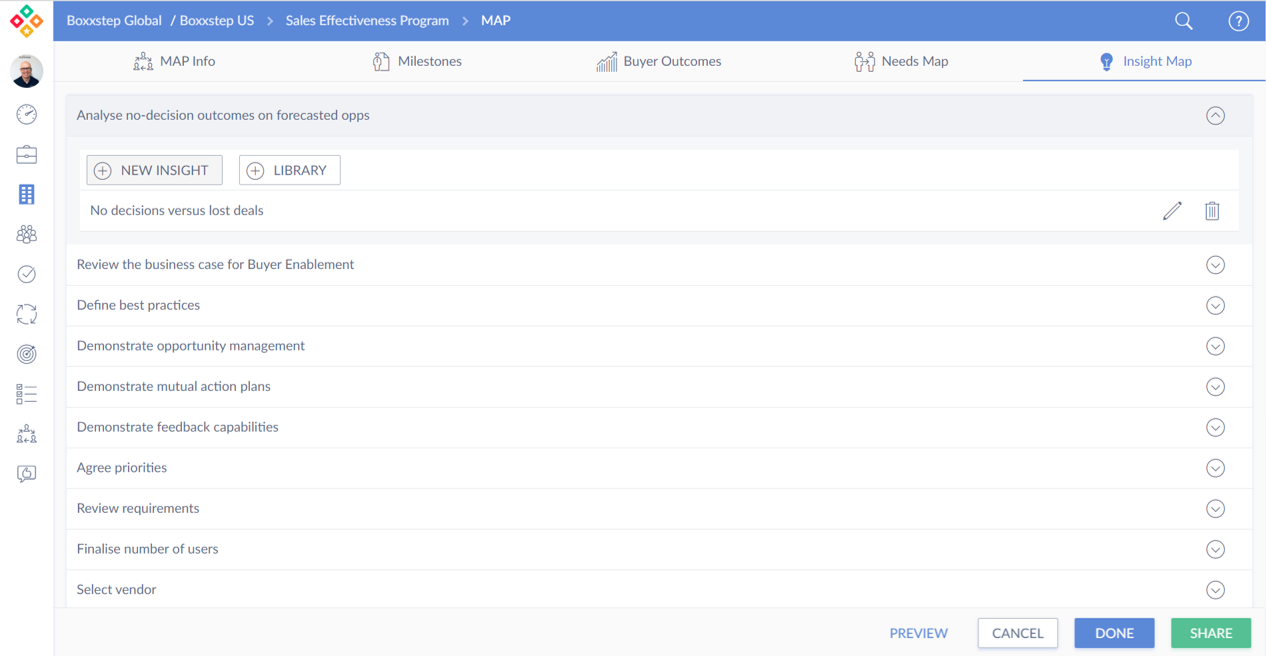This screenshot has height=656, width=1266.
Task: Select the building icon in sidebar
Action: (x=27, y=194)
